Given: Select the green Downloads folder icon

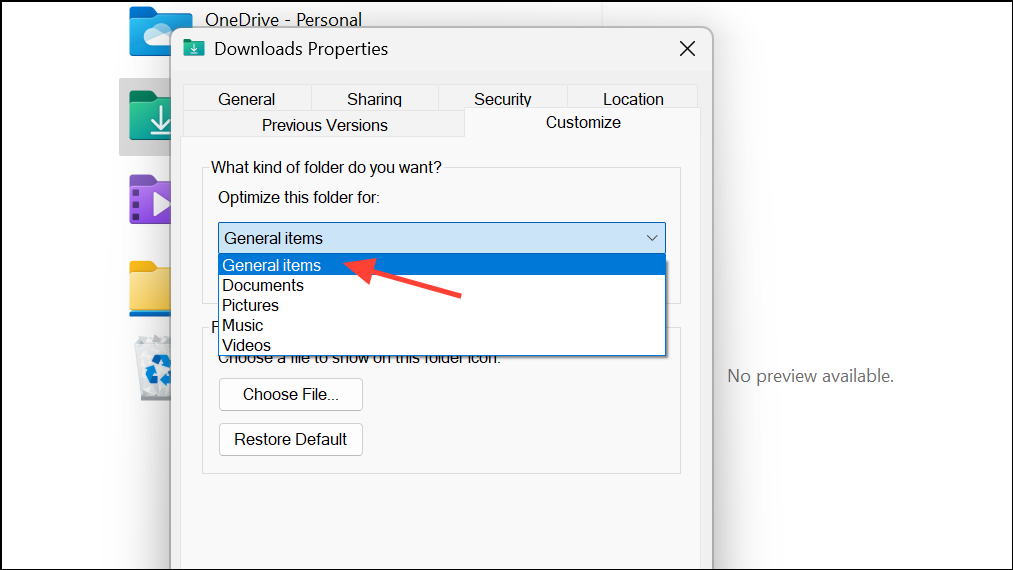Looking at the screenshot, I should point(150,116).
